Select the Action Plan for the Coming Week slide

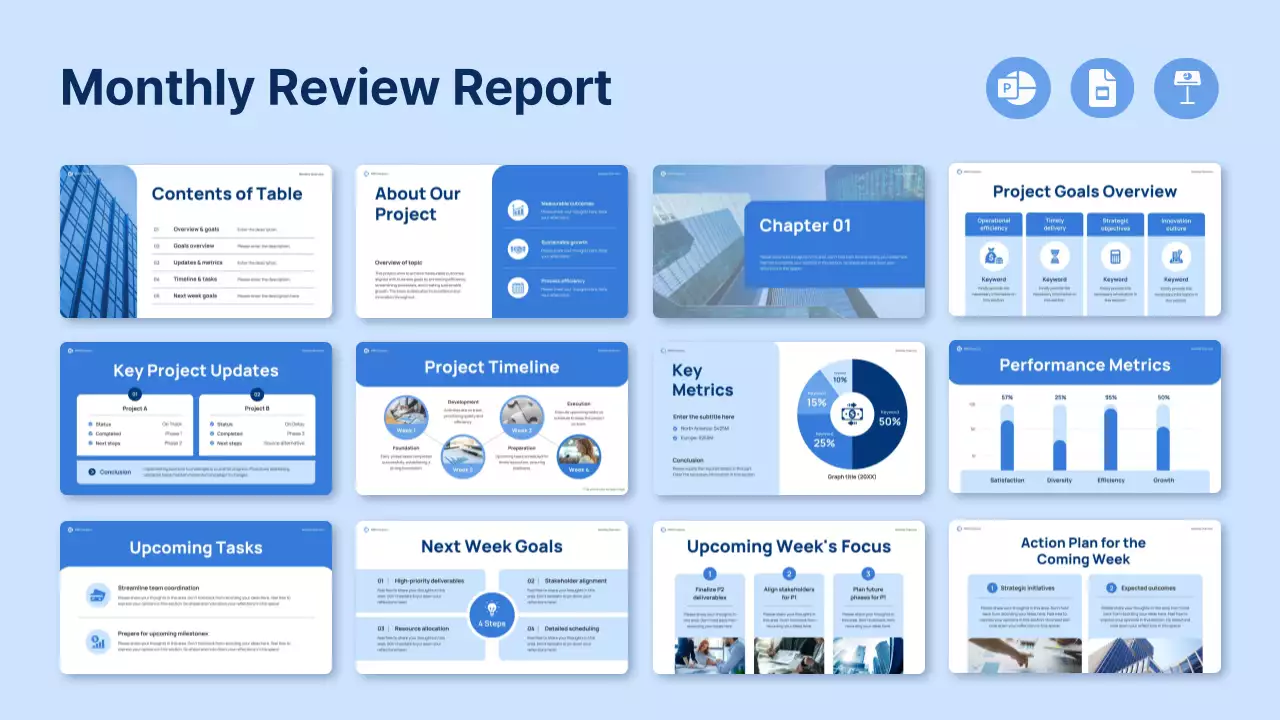(1085, 596)
